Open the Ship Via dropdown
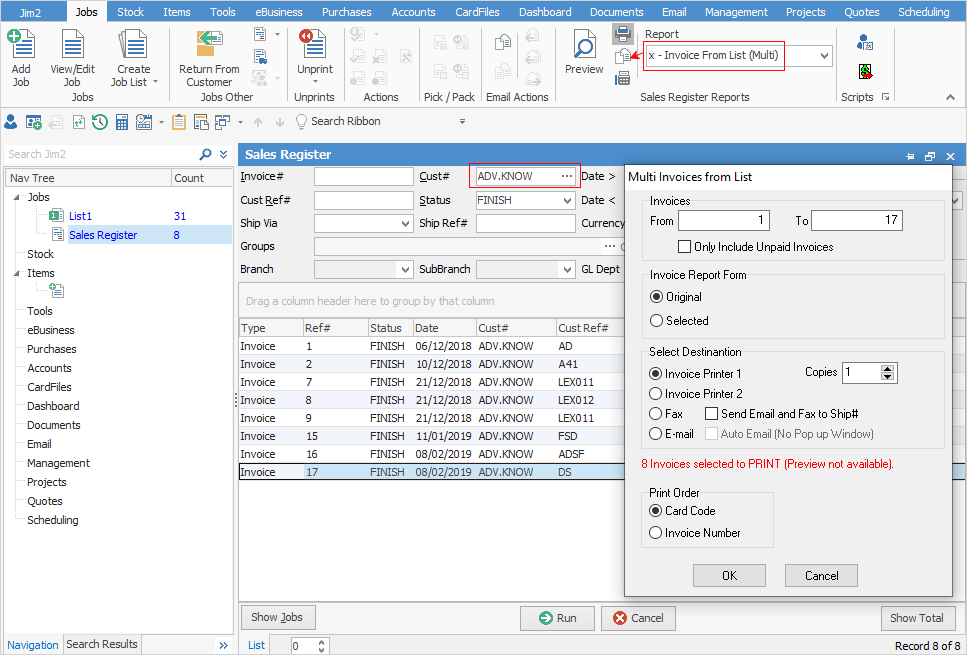 [x=405, y=223]
